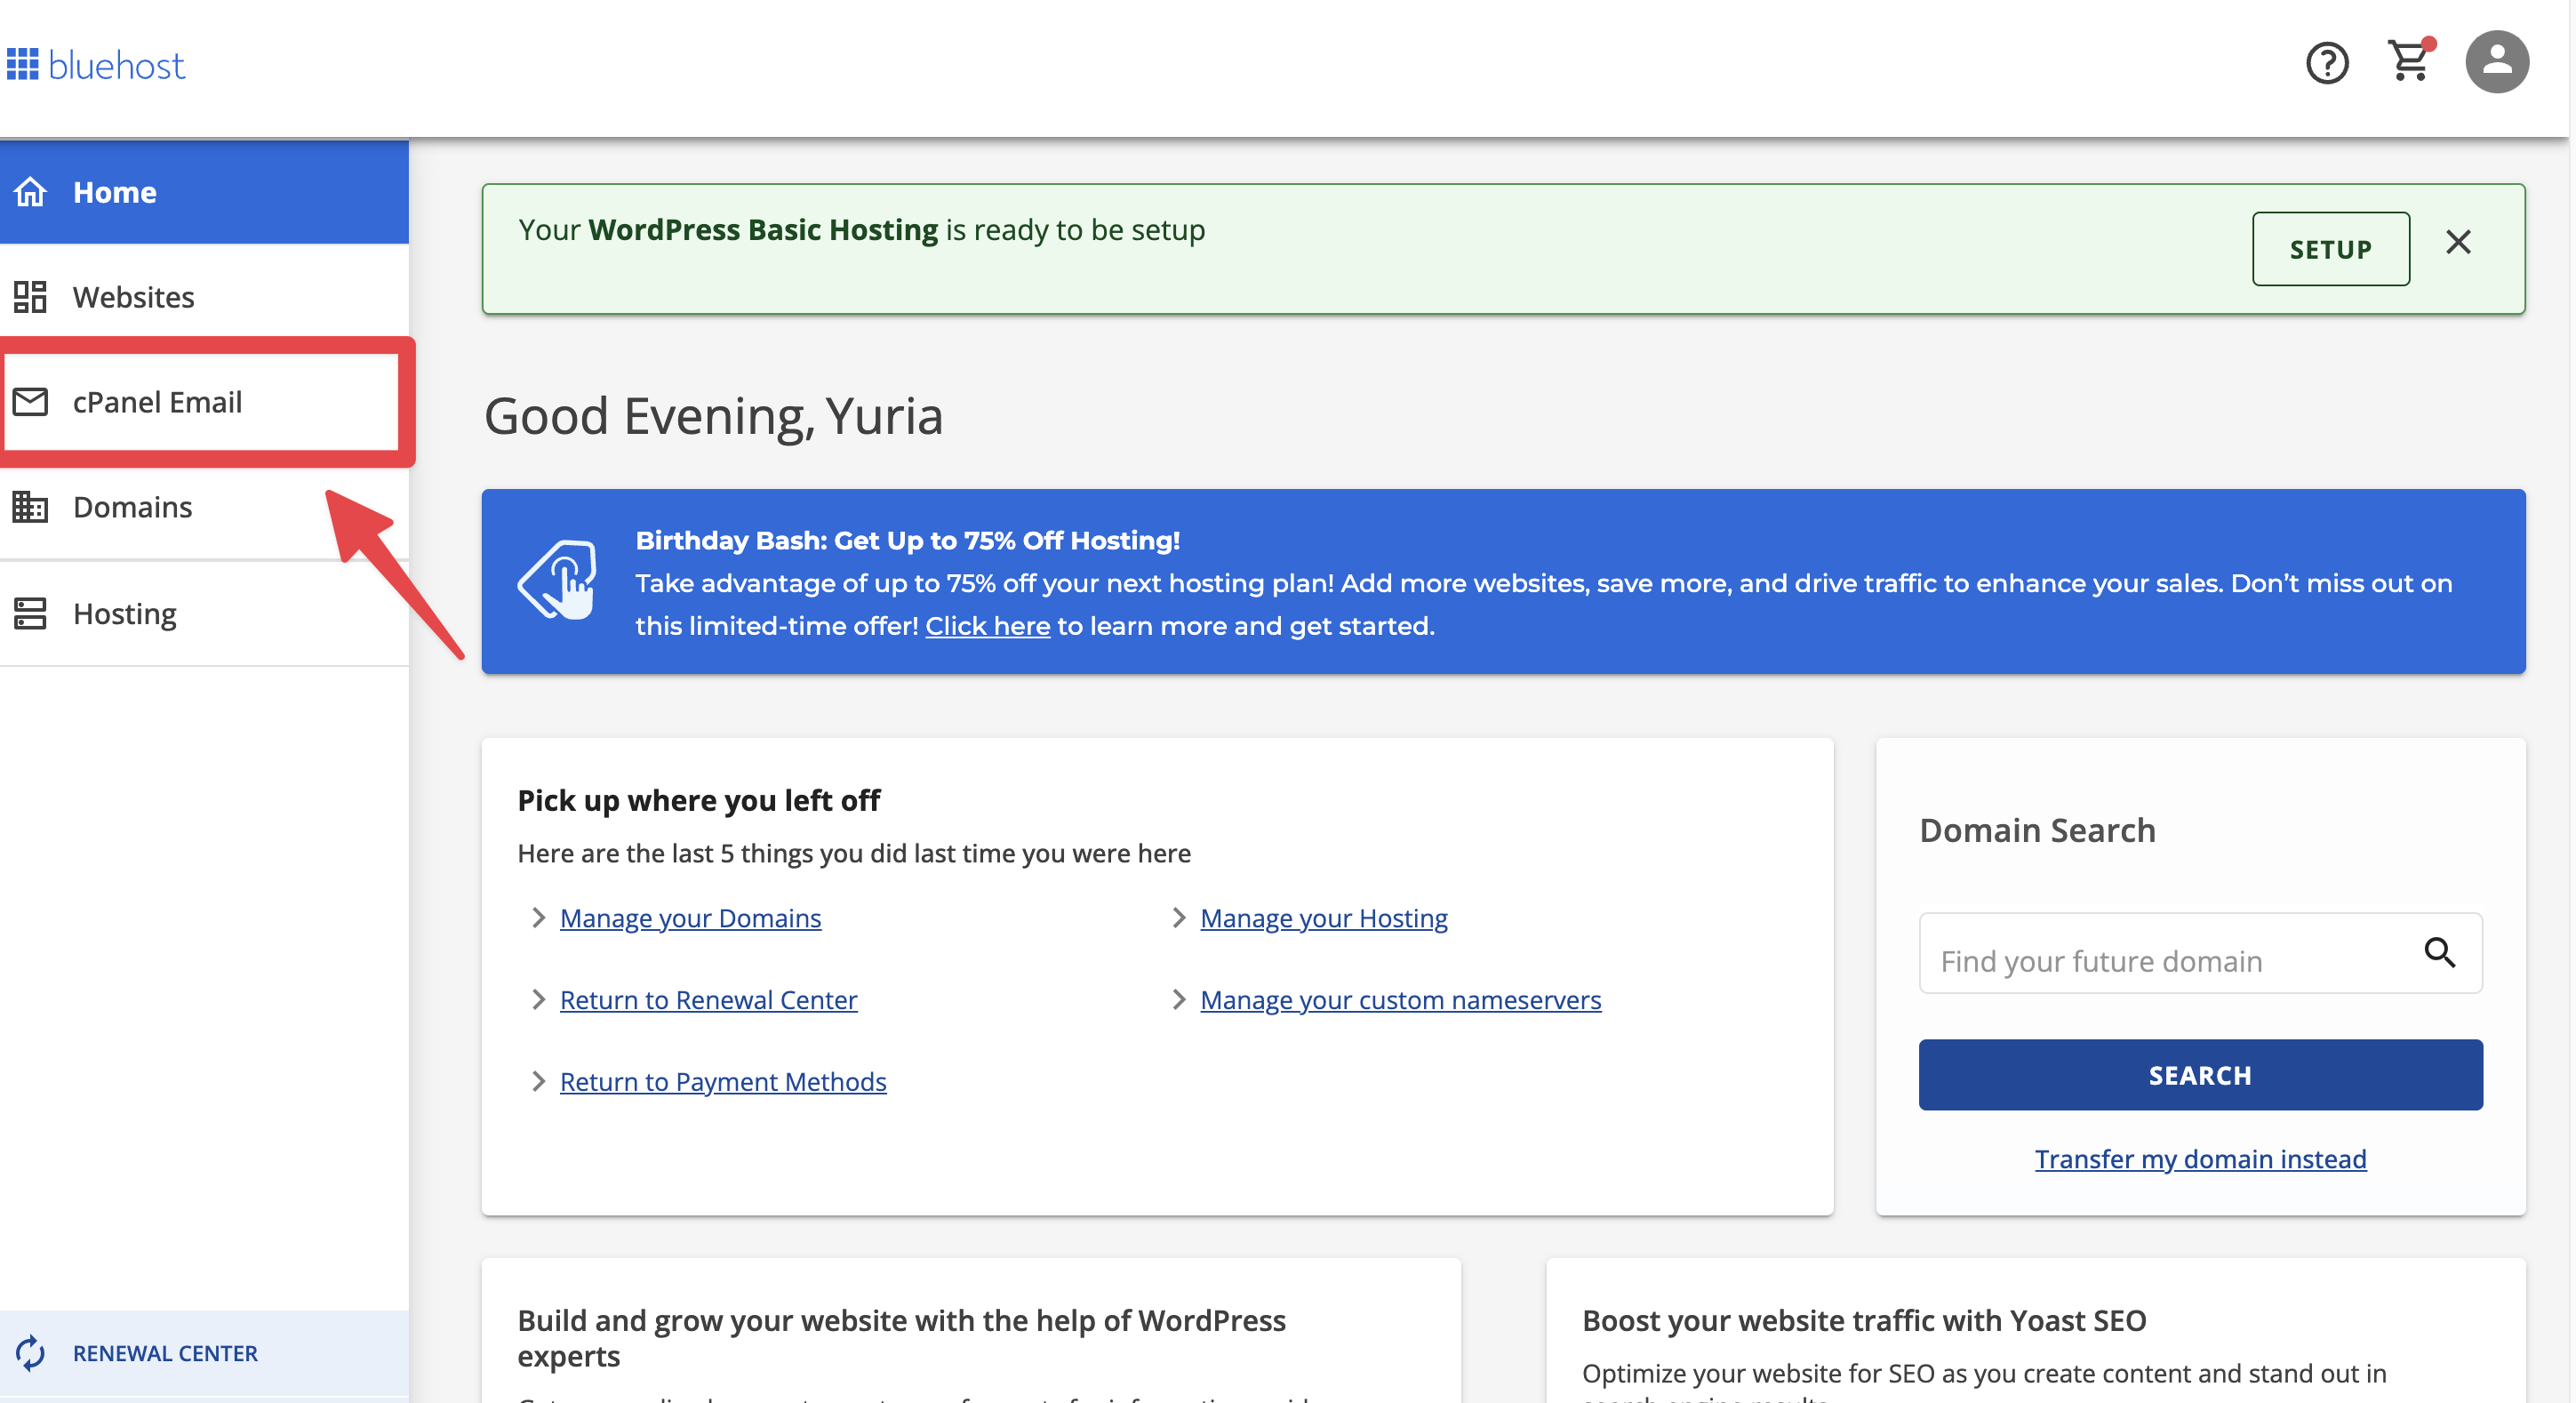Click the envelope icon for cPanel Email
This screenshot has height=1403, width=2576.
[x=30, y=402]
